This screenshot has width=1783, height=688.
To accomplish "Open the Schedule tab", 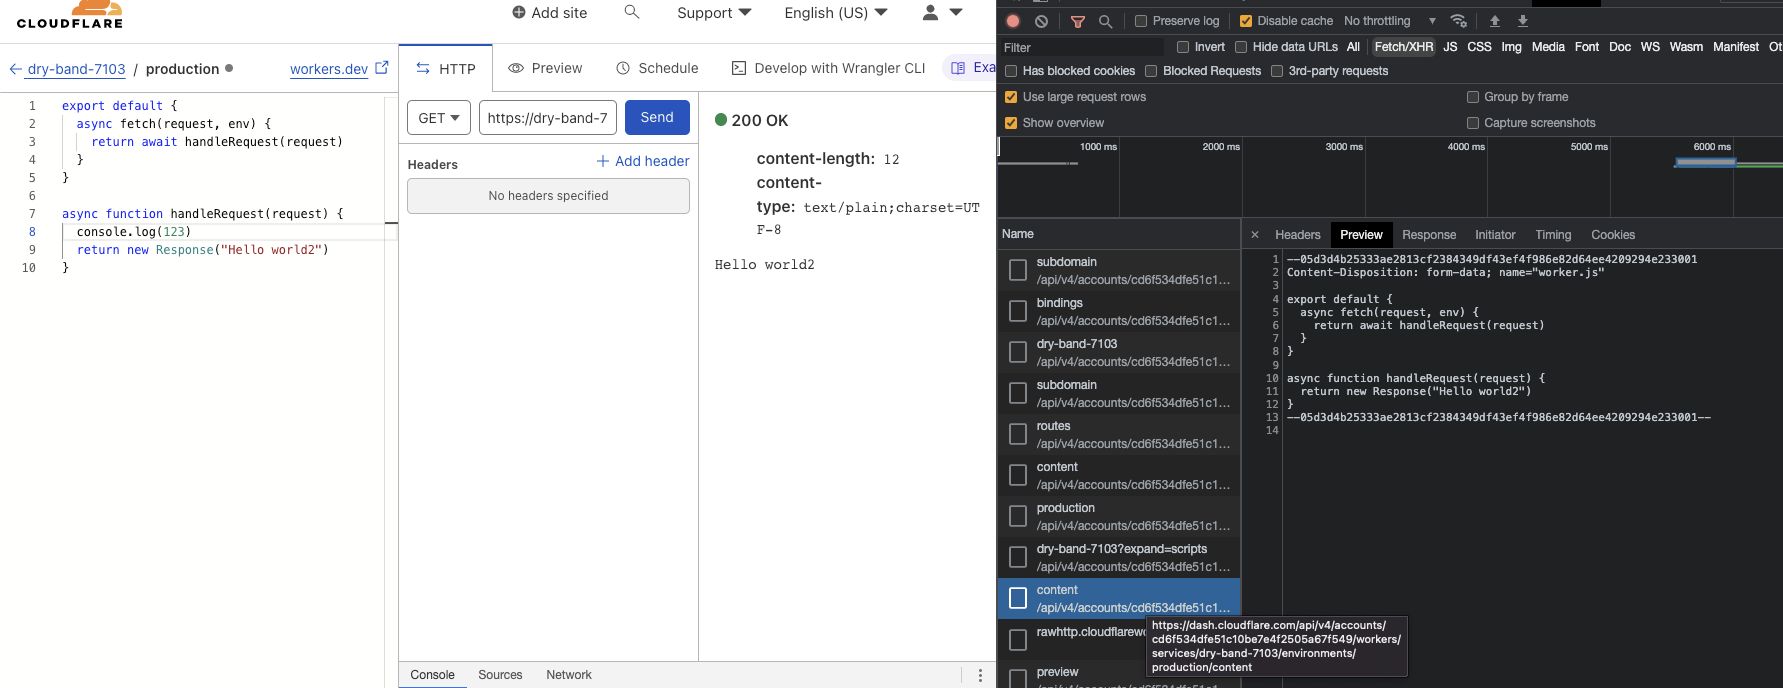I will point(657,68).
